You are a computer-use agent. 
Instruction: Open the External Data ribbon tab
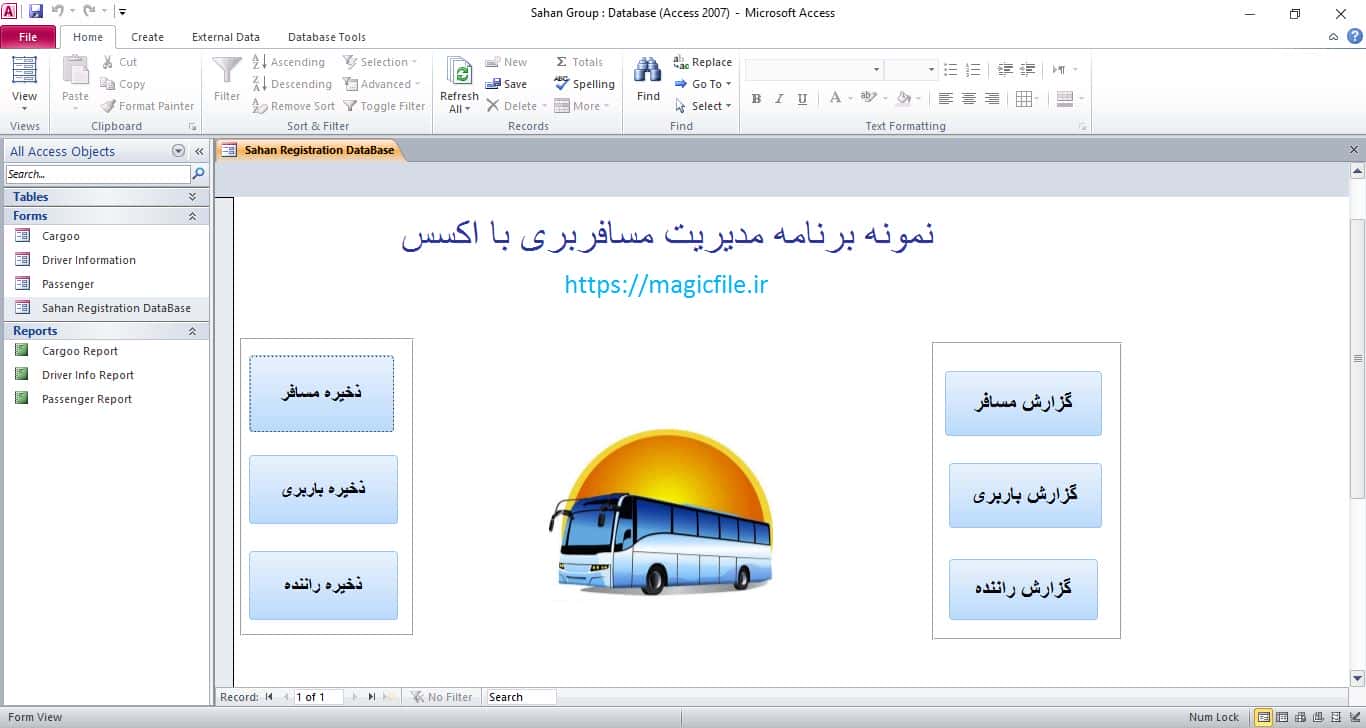click(x=226, y=37)
